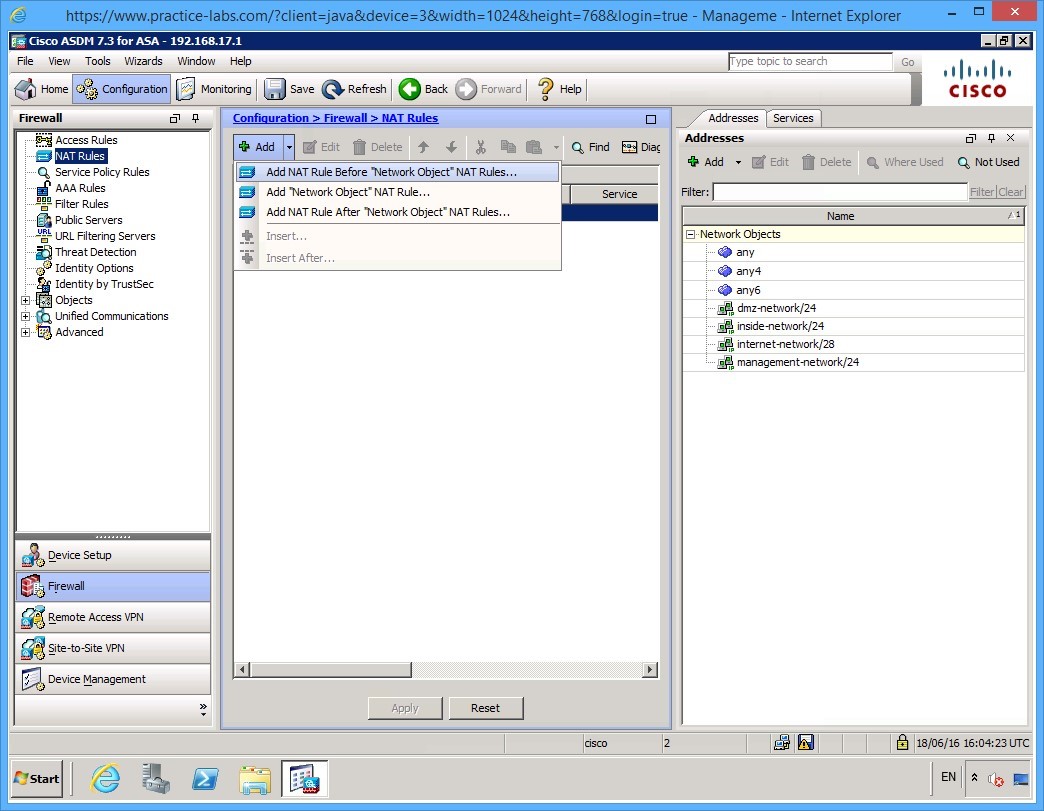The height and width of the screenshot is (811, 1044).
Task: Toggle auto-hide pin on Addresses panel
Action: [x=991, y=138]
